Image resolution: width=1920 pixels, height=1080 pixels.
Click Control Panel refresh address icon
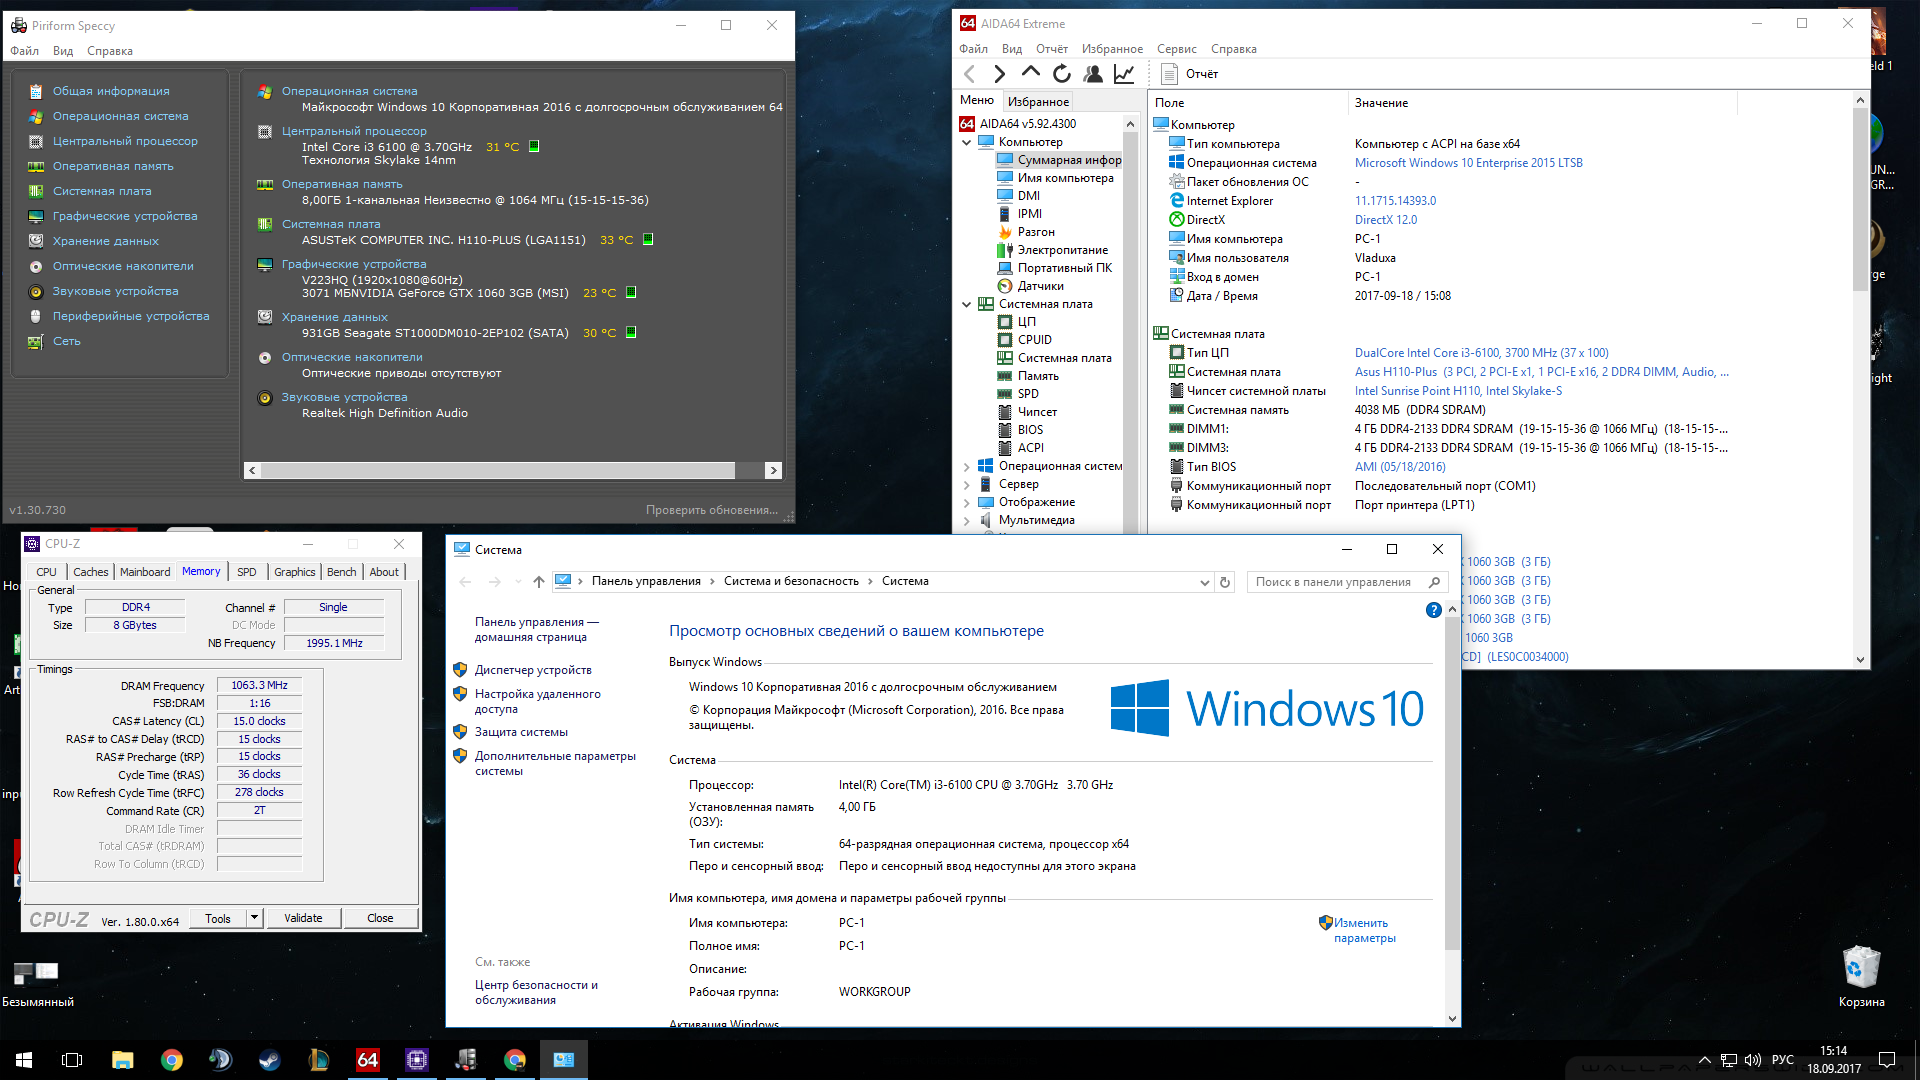pos(1224,582)
